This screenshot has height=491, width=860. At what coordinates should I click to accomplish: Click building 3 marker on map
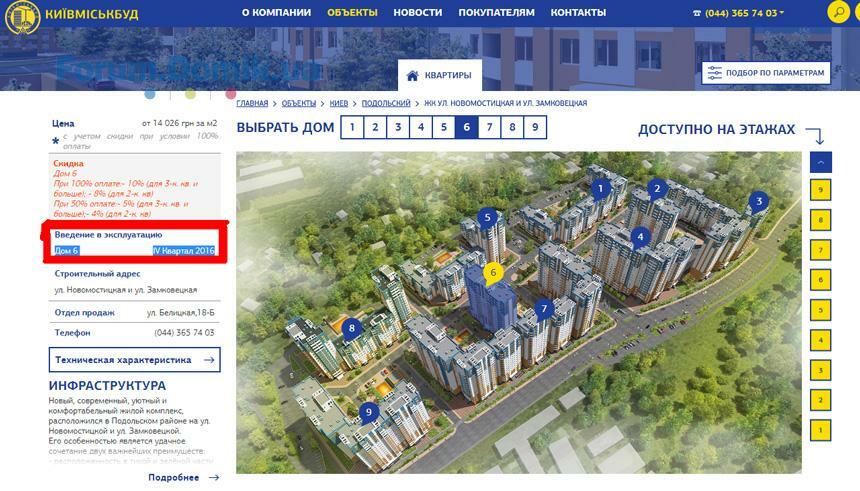(x=759, y=201)
